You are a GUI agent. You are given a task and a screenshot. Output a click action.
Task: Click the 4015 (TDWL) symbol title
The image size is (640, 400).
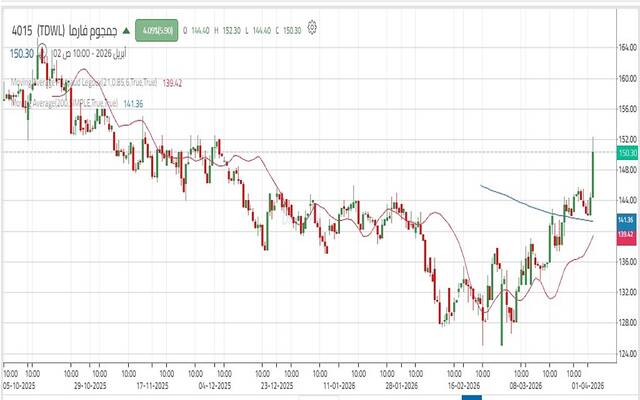click(38, 31)
